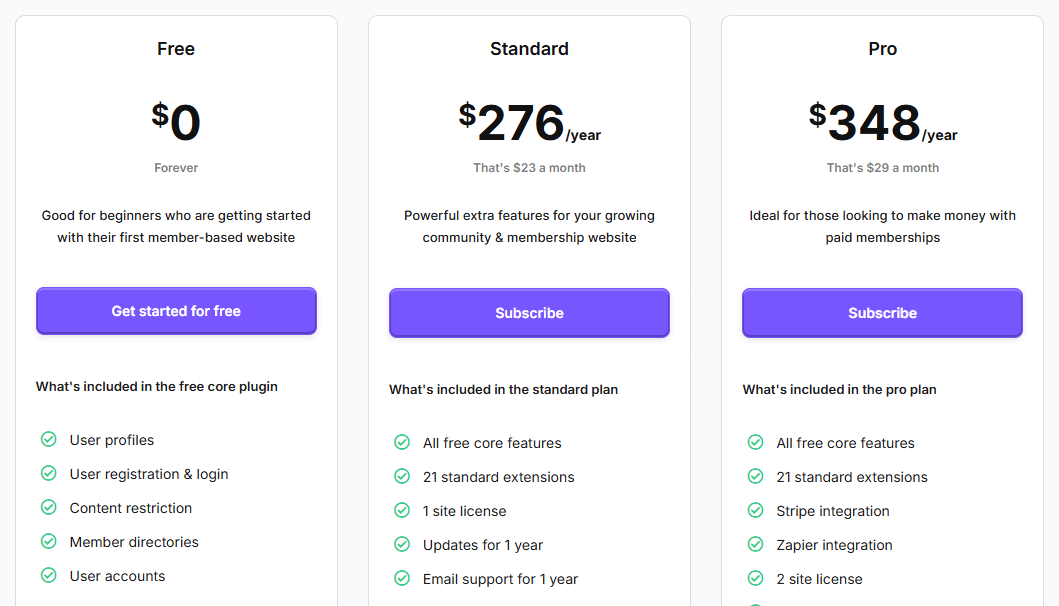
Task: Subscribe to the Standard plan
Action: [530, 313]
